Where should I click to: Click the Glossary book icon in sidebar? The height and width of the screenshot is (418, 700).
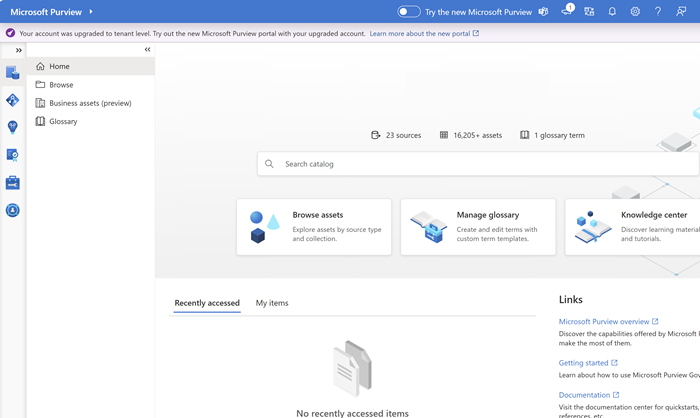pos(40,121)
